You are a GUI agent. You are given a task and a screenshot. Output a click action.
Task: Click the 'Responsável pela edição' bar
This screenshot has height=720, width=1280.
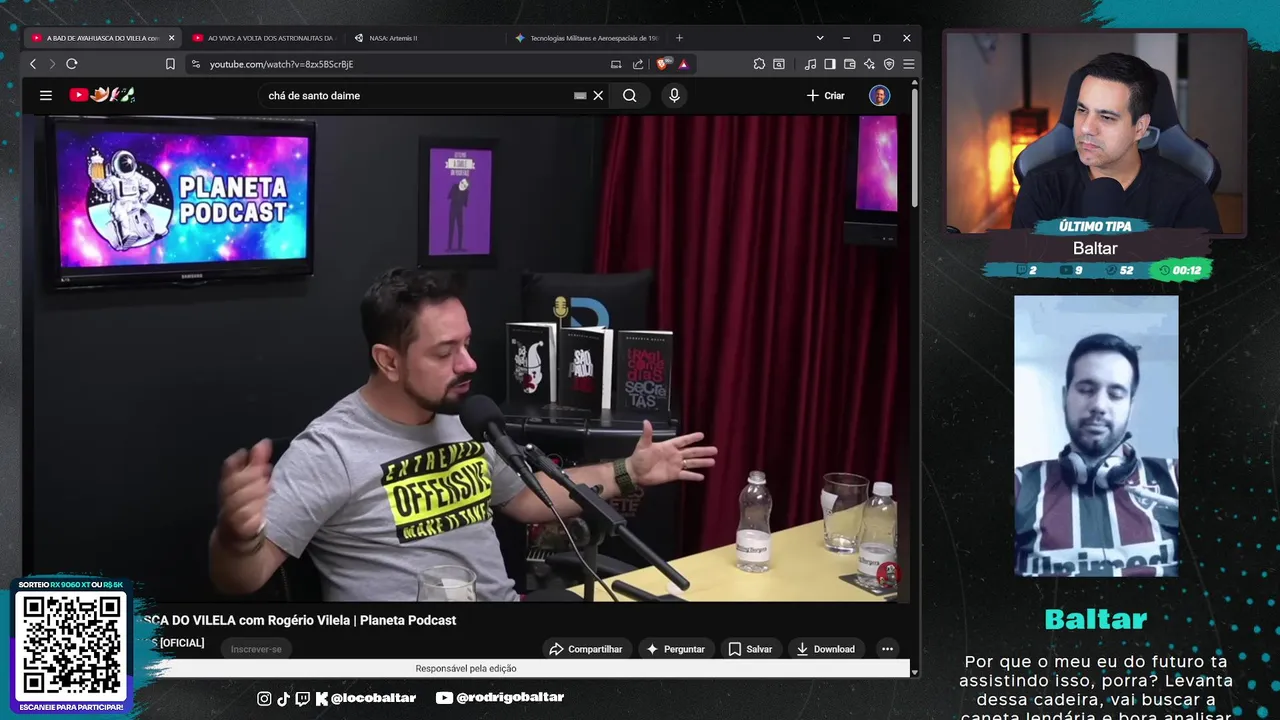coord(466,669)
